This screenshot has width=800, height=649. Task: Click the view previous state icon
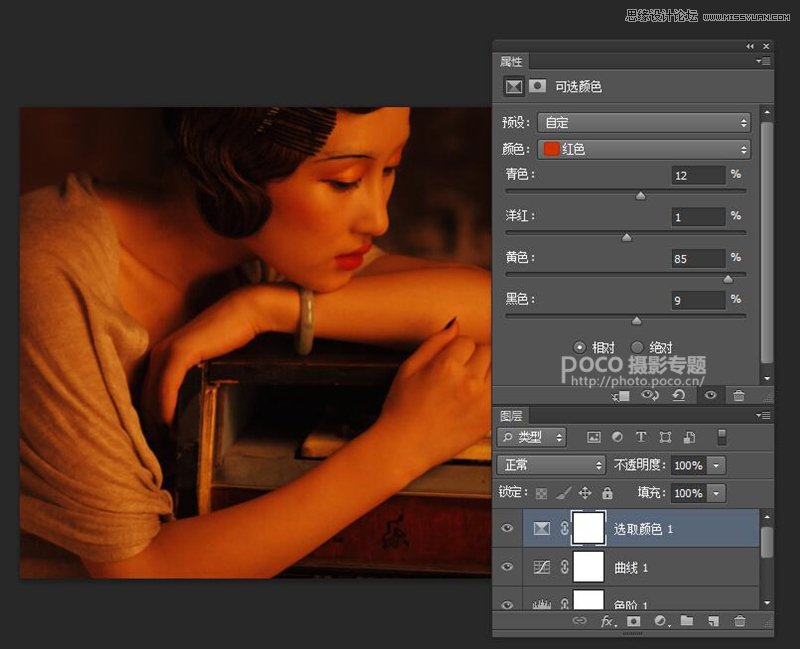coord(650,395)
